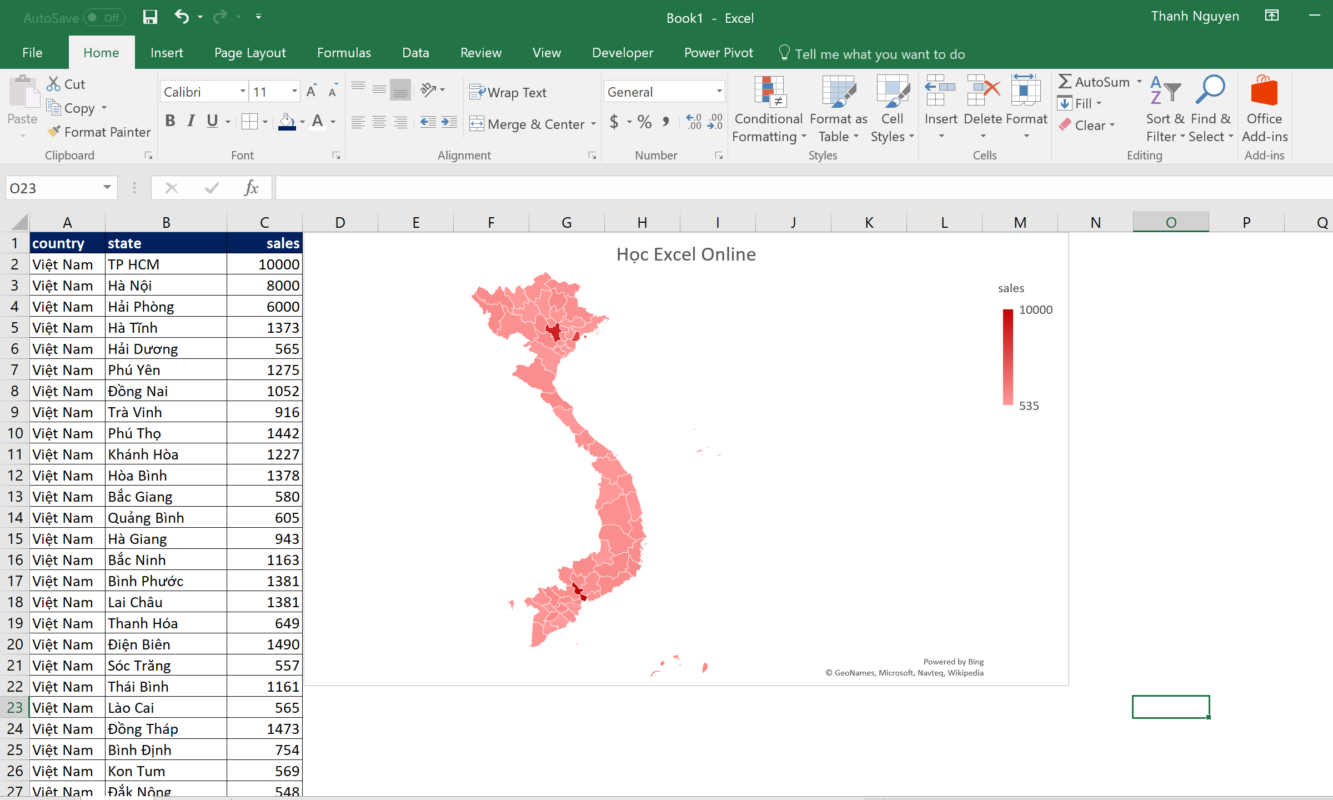Toggle the AutoSave switch
The height and width of the screenshot is (800, 1333).
tap(104, 18)
